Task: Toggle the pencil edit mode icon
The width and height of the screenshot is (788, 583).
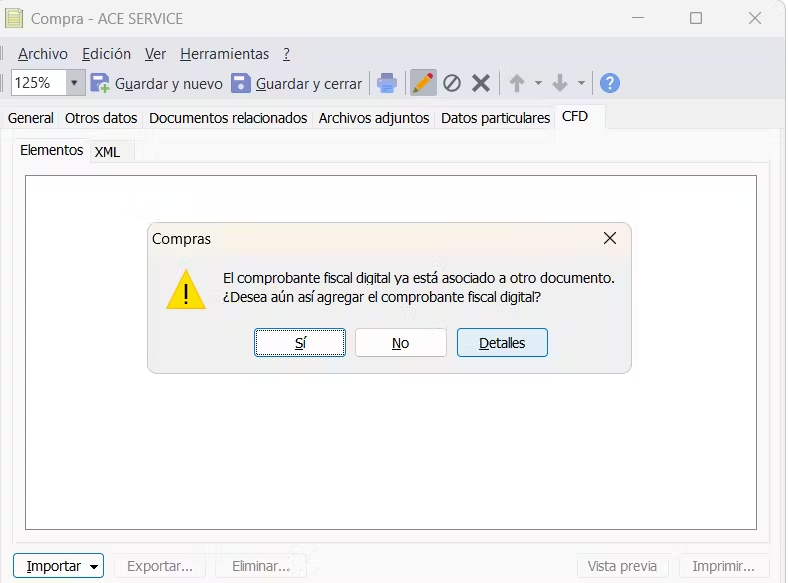Action: click(423, 83)
